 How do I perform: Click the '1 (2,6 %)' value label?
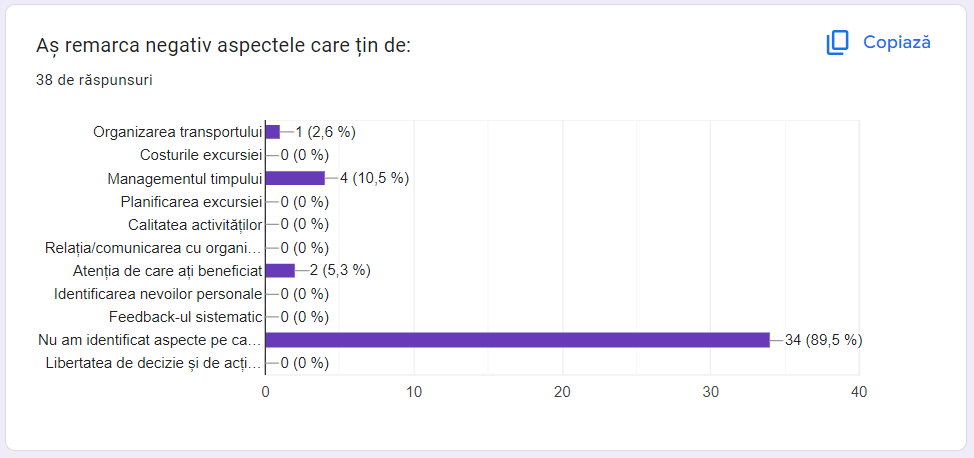click(x=325, y=132)
